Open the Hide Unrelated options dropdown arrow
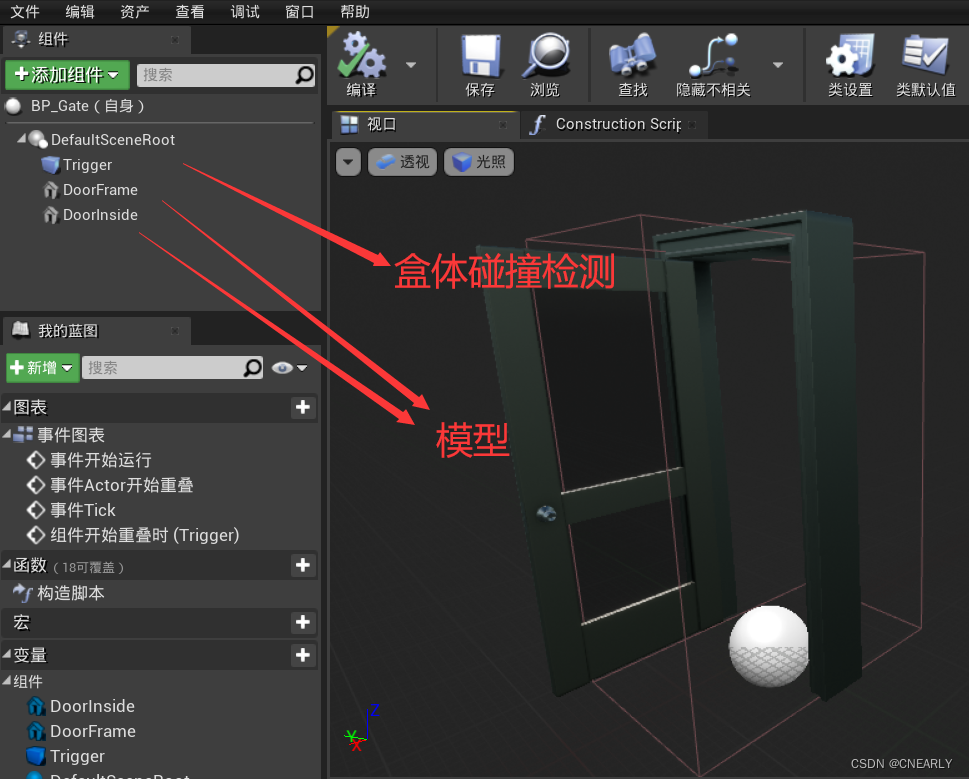The width and height of the screenshot is (969, 779). pyautogui.click(x=778, y=64)
